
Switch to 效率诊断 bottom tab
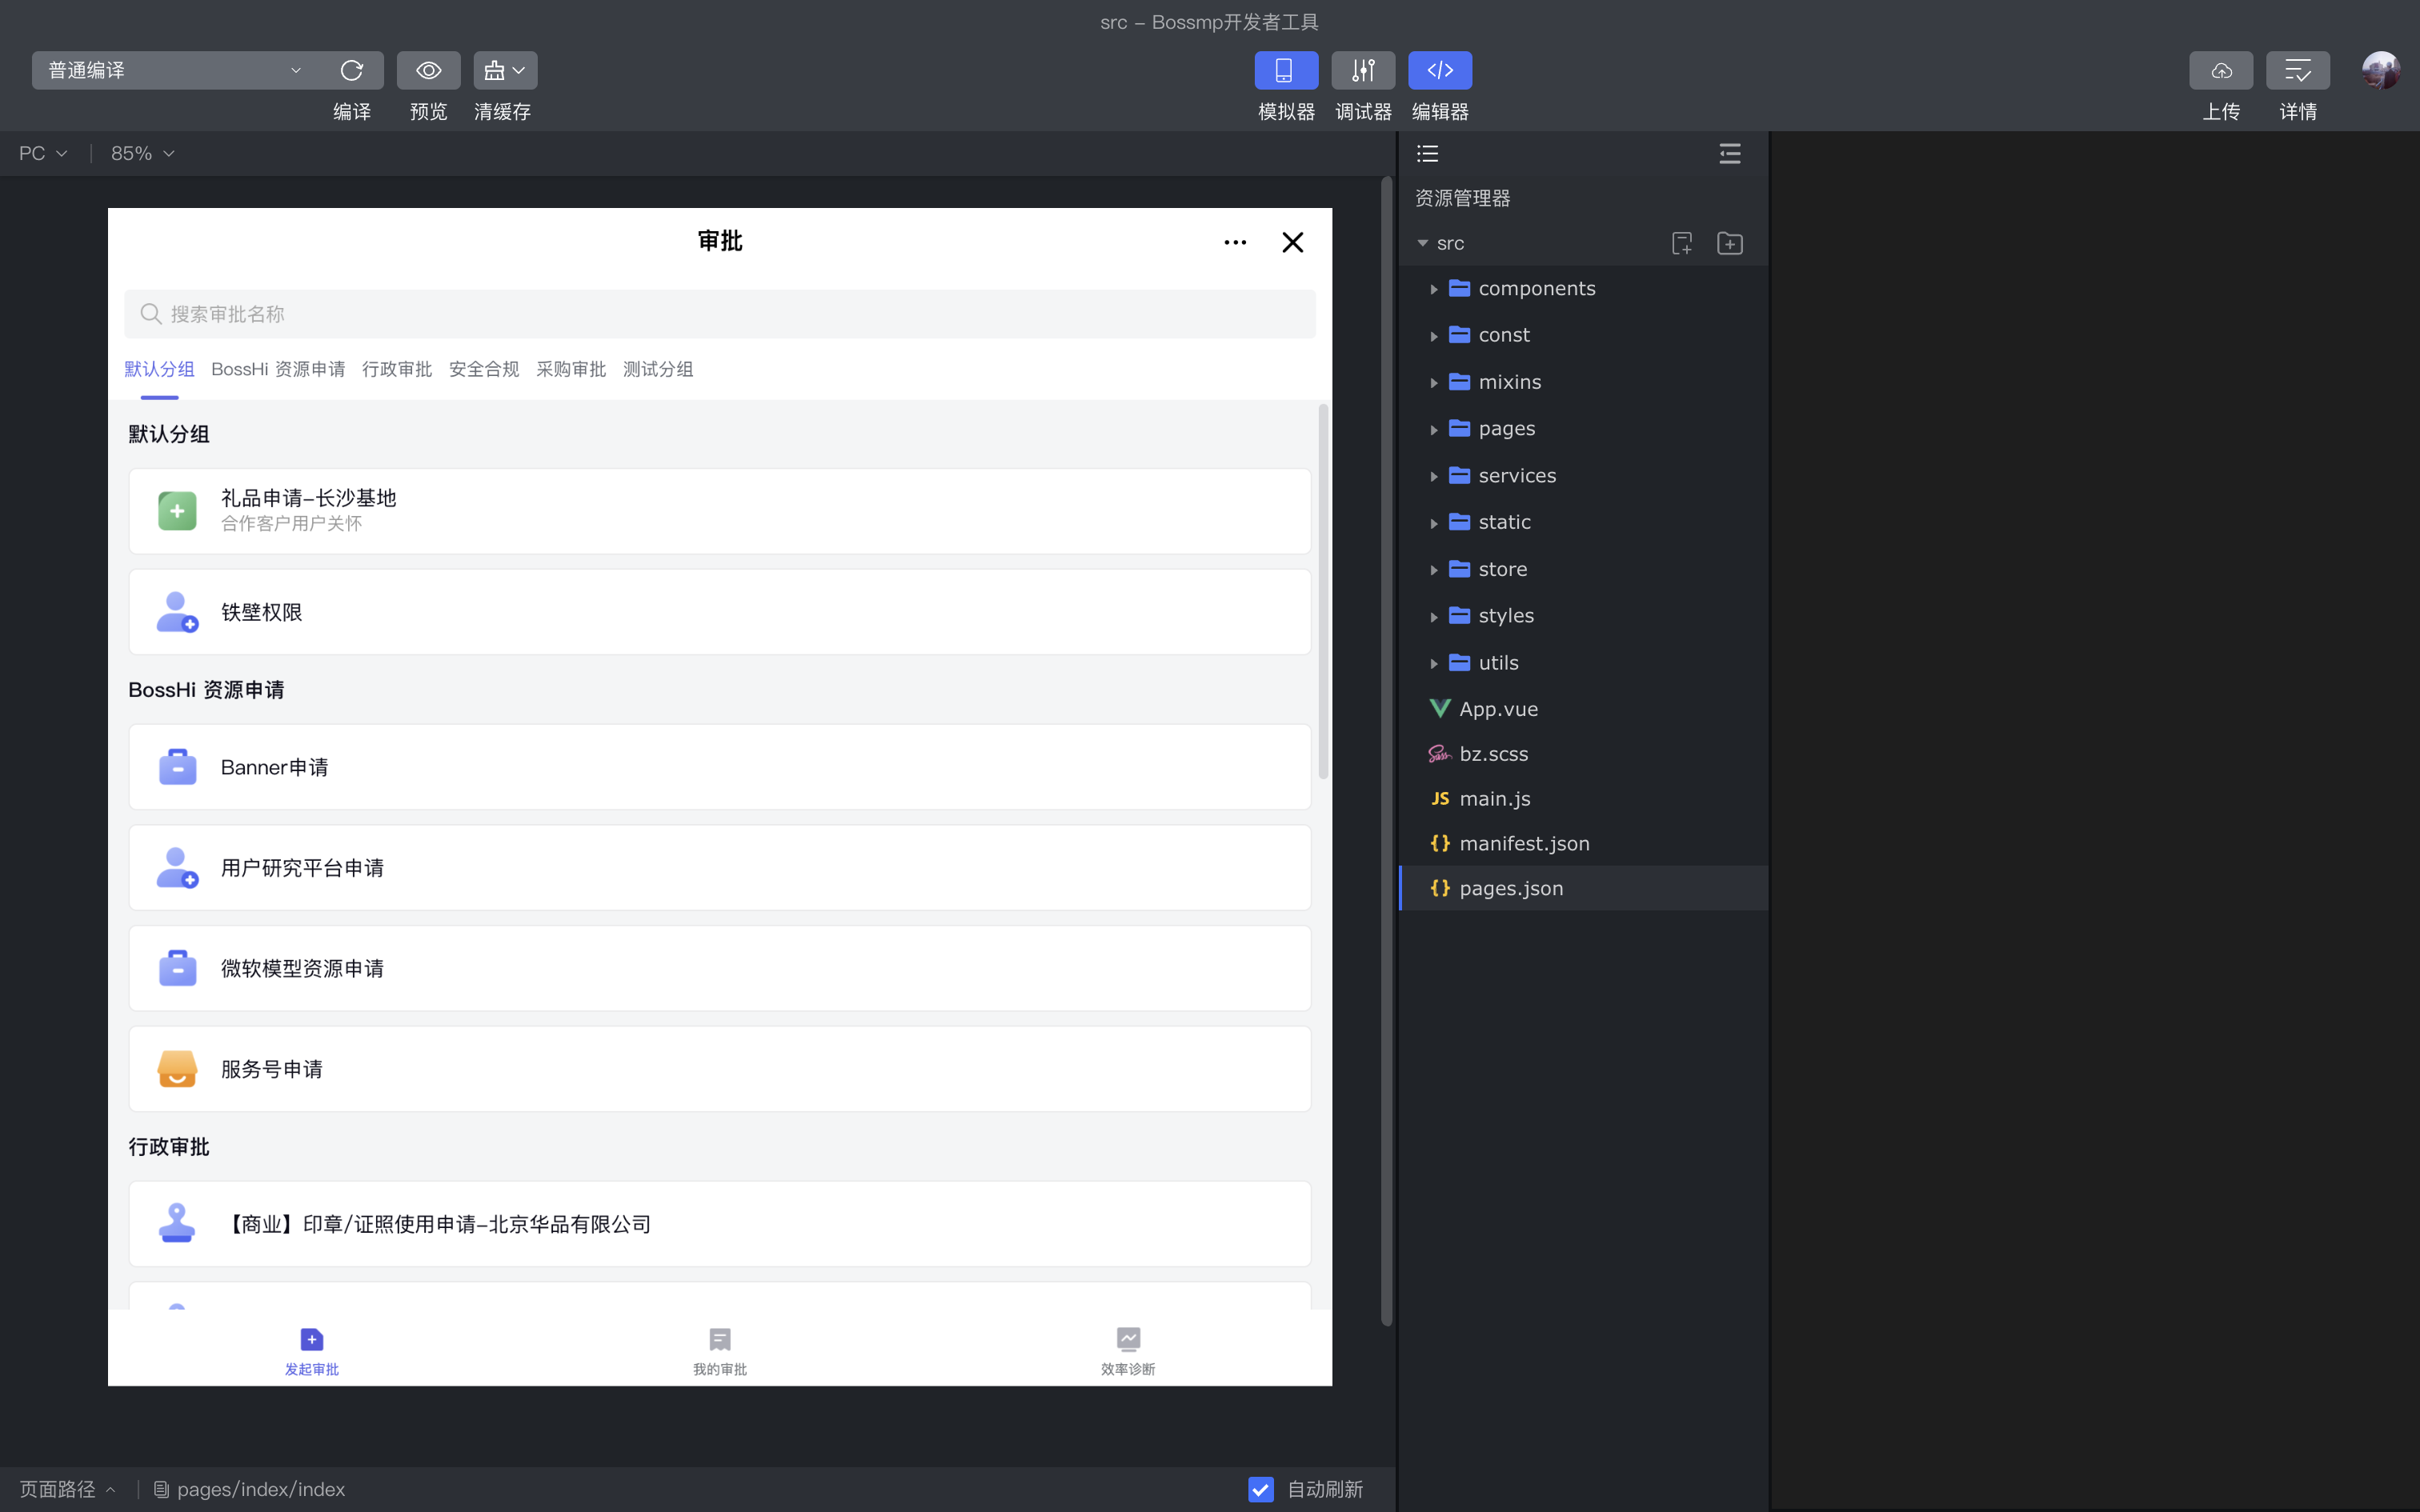pos(1127,1351)
